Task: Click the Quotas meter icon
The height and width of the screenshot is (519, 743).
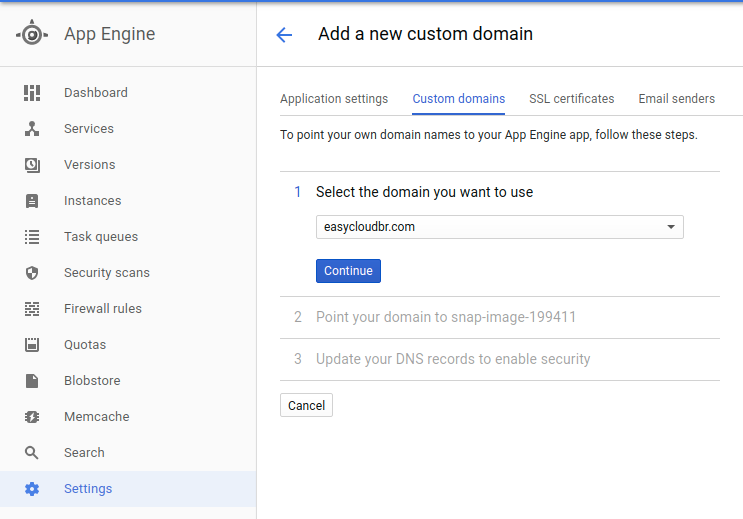Action: point(32,345)
